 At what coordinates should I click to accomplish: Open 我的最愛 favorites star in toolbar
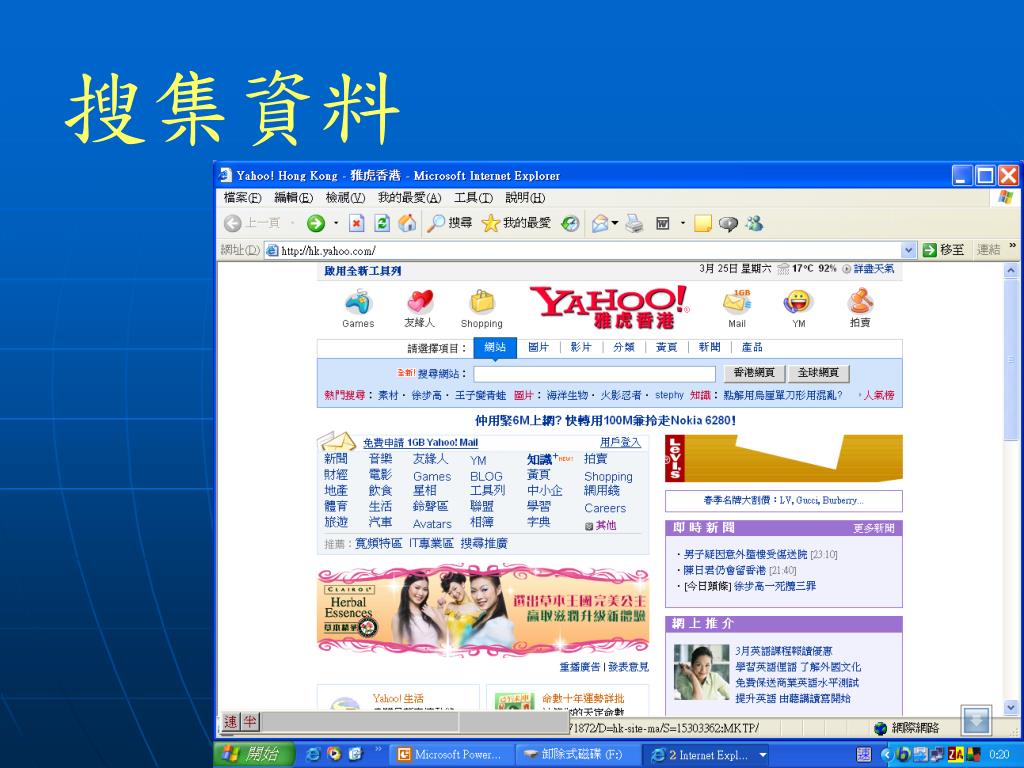[x=516, y=223]
